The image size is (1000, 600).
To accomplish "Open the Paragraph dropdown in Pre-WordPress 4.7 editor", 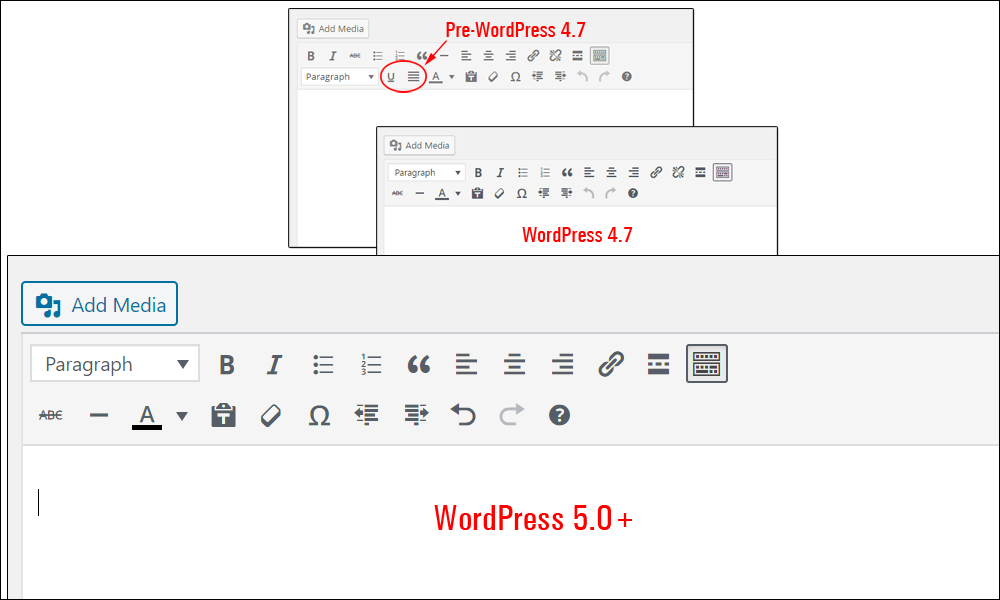I will [339, 77].
